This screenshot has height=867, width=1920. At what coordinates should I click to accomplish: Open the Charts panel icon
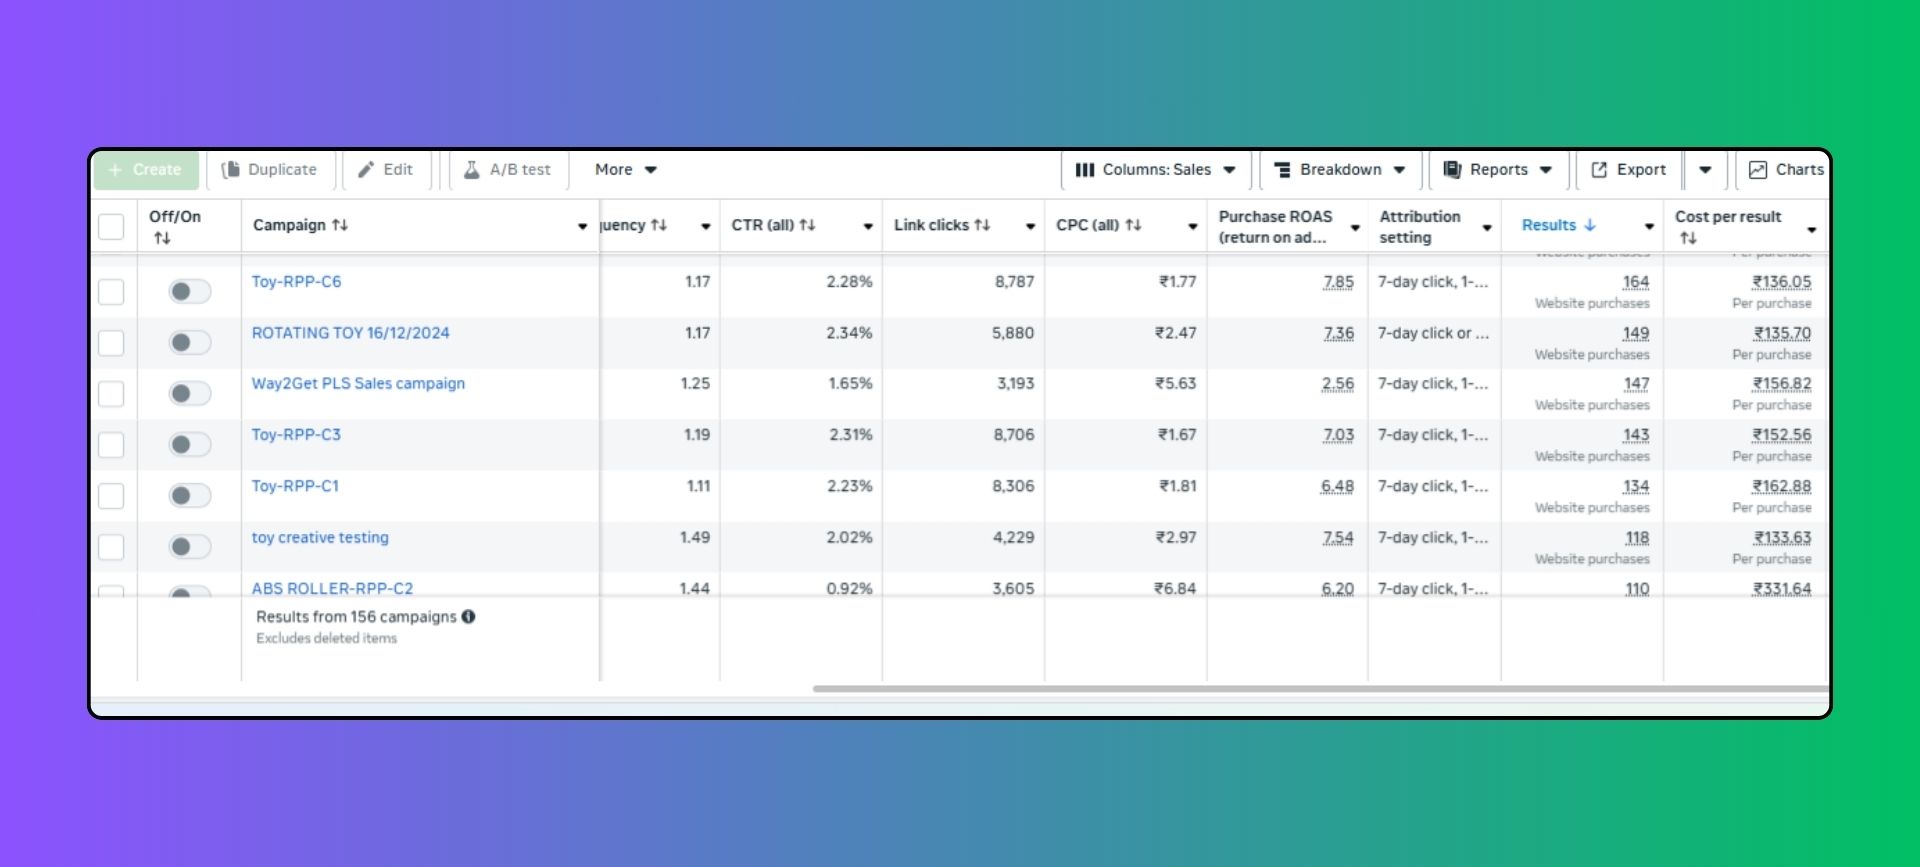pos(1757,170)
